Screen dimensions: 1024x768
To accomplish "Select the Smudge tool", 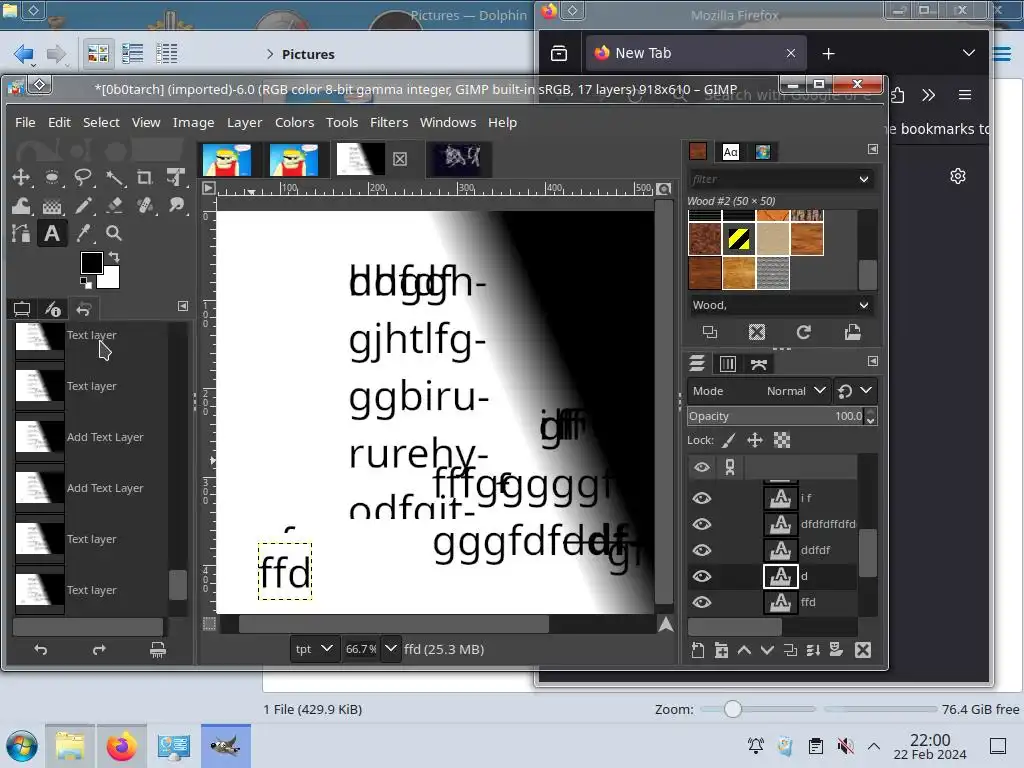I will 176,206.
